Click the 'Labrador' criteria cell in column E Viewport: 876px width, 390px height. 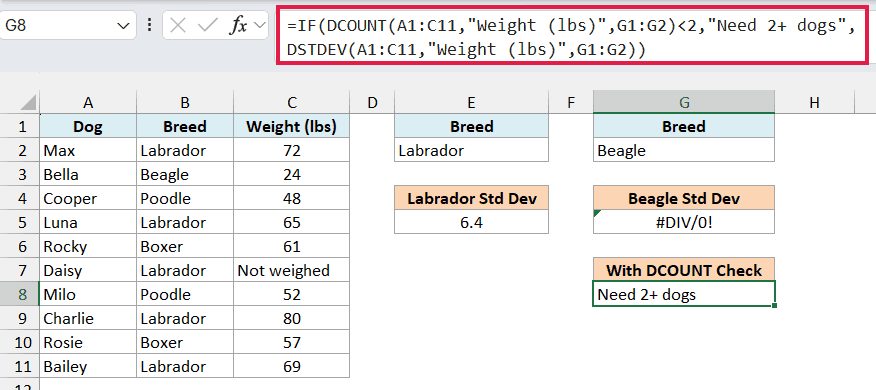472,150
